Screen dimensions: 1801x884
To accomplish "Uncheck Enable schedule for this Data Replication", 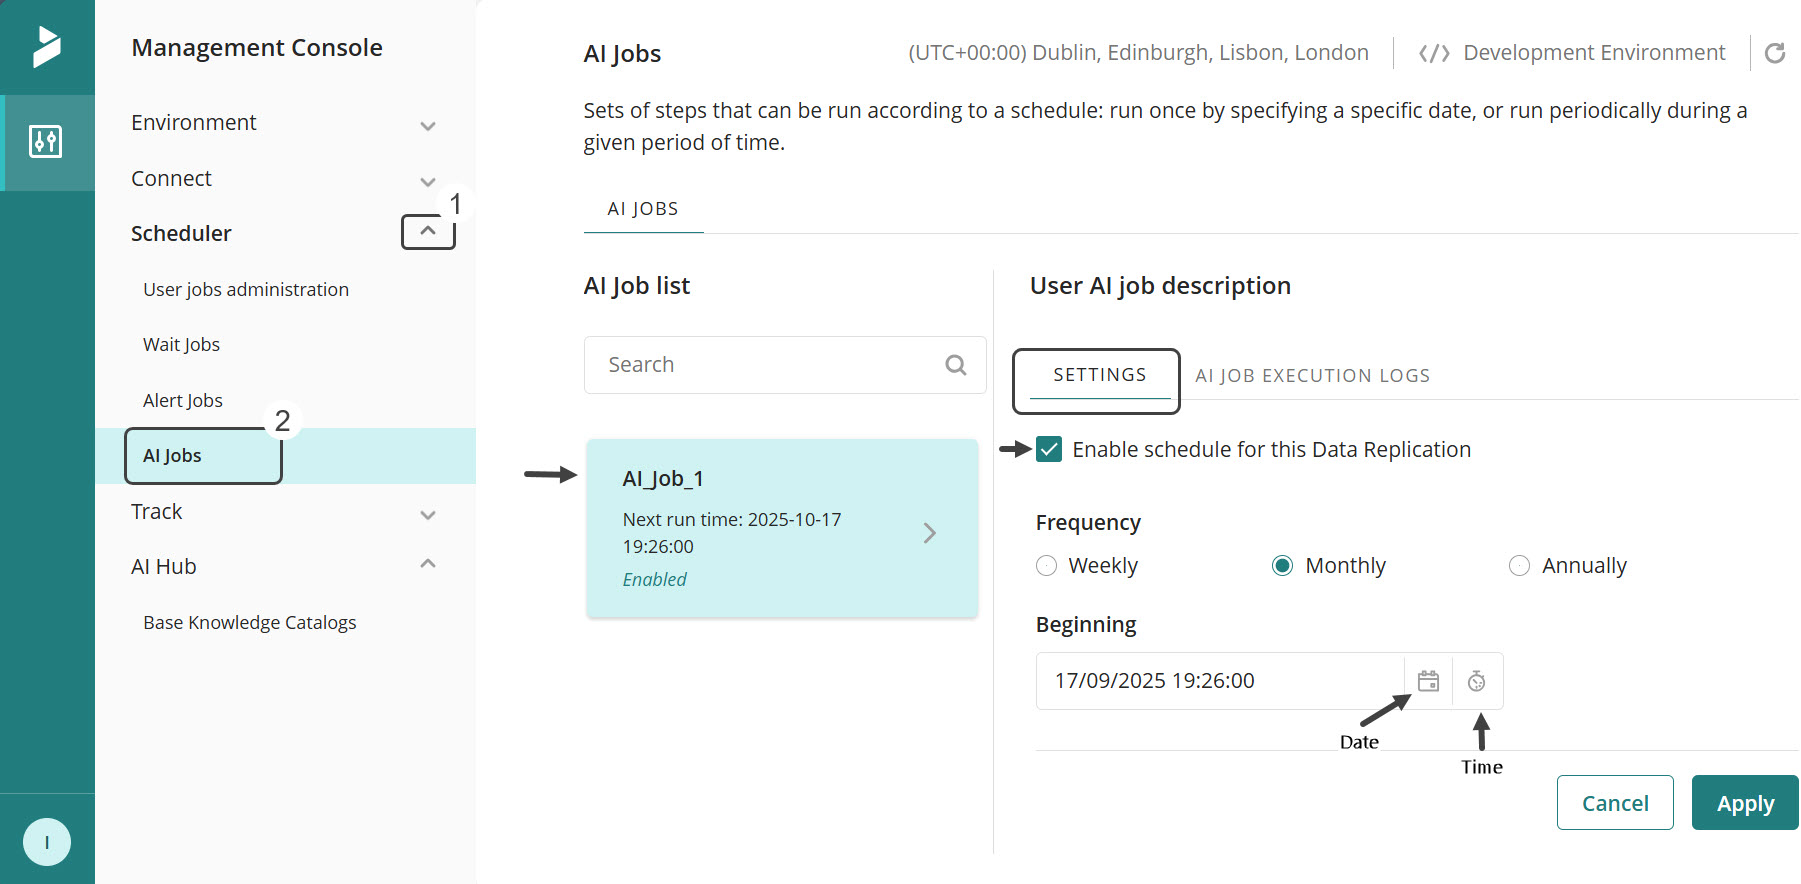I will (x=1049, y=449).
